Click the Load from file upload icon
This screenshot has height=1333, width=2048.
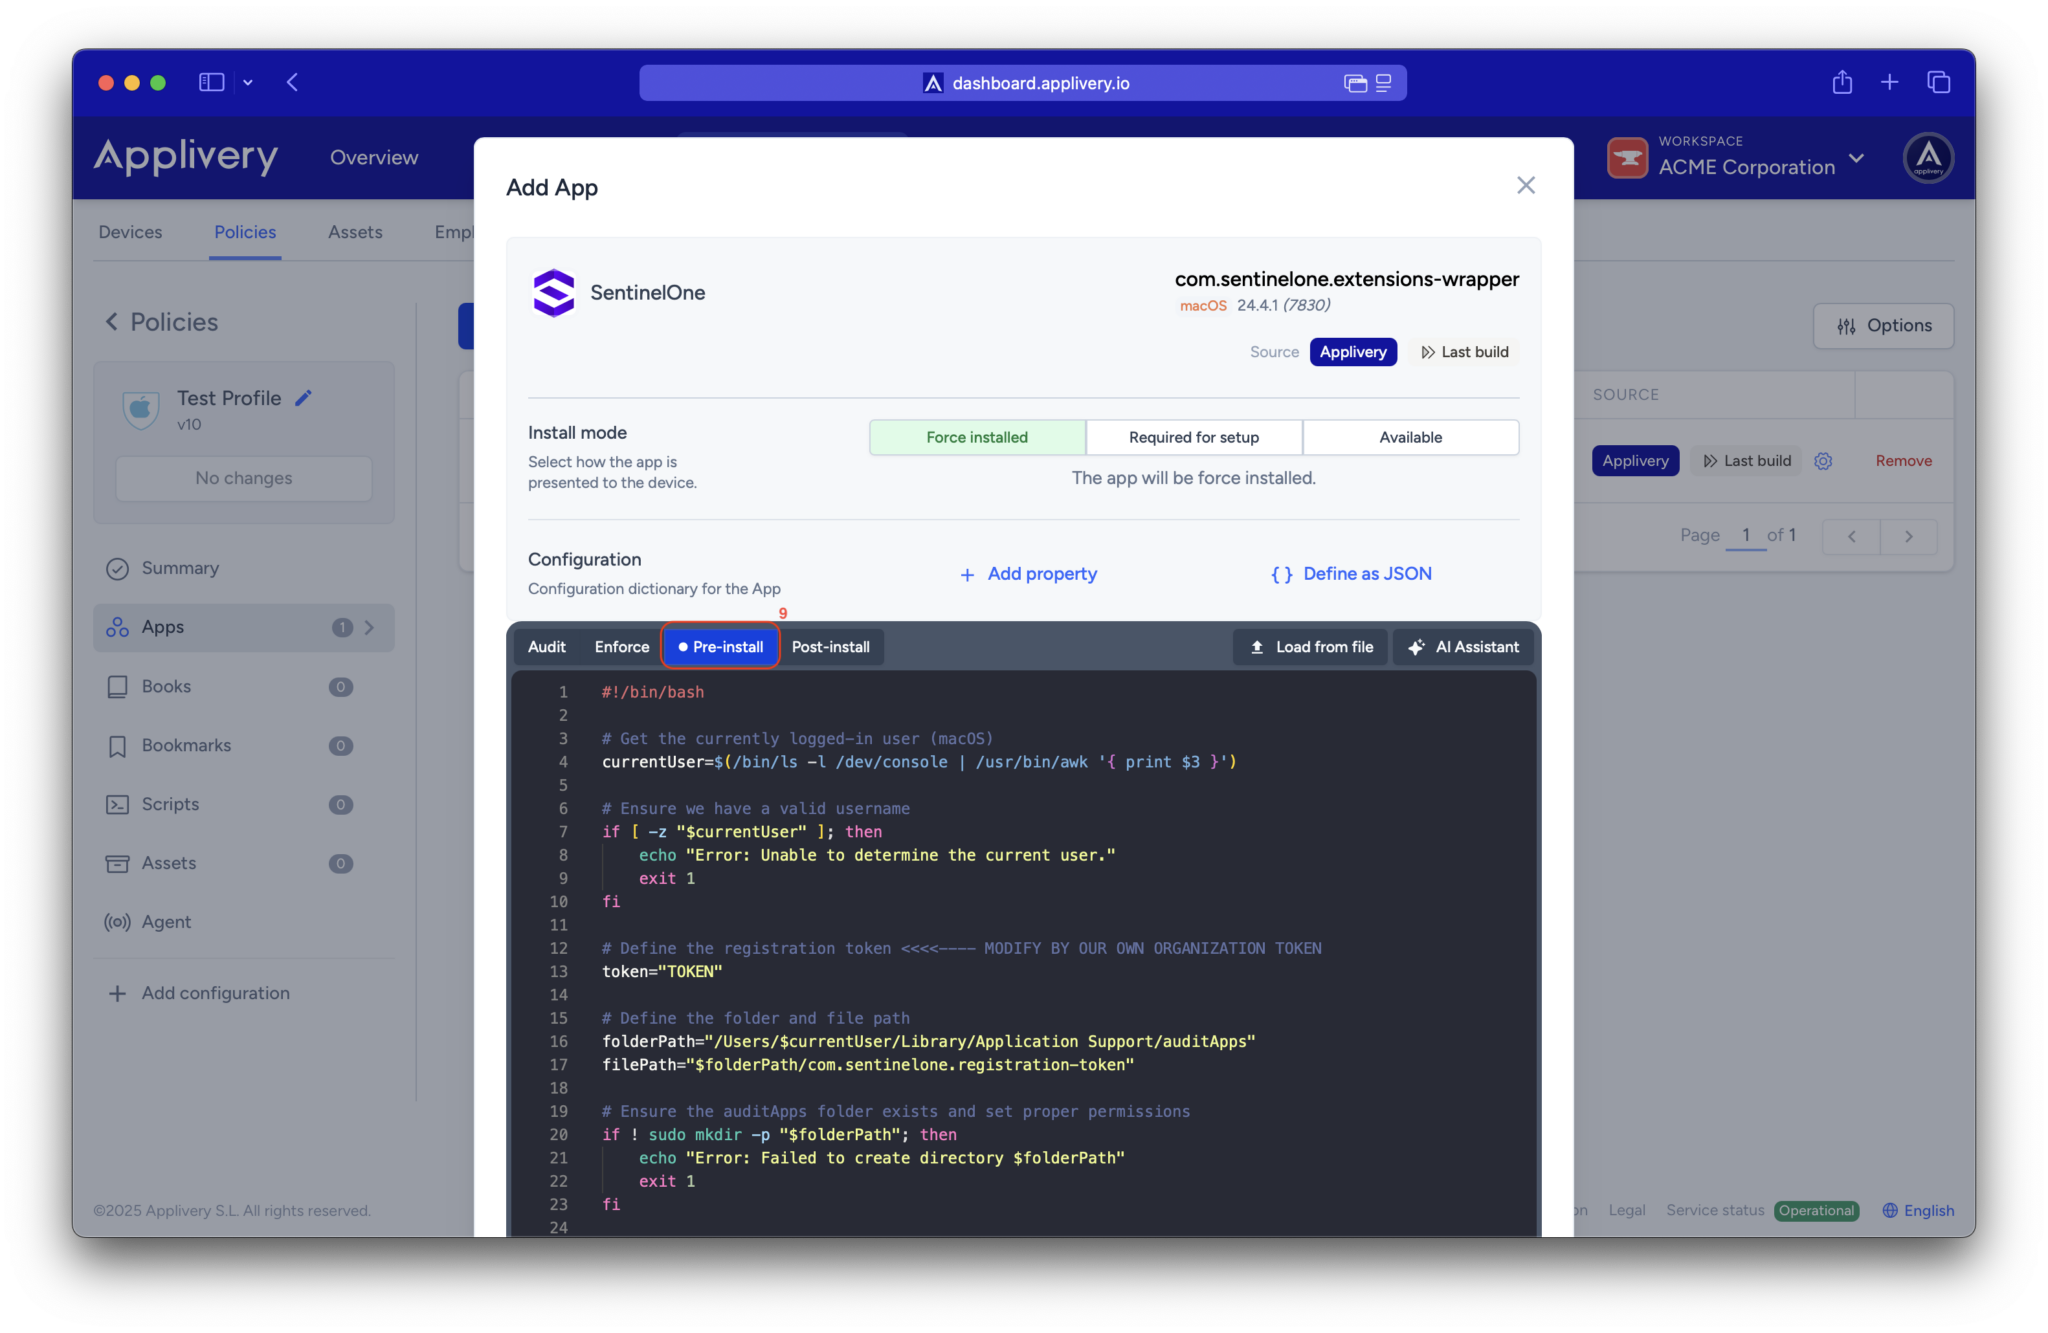pyautogui.click(x=1256, y=646)
